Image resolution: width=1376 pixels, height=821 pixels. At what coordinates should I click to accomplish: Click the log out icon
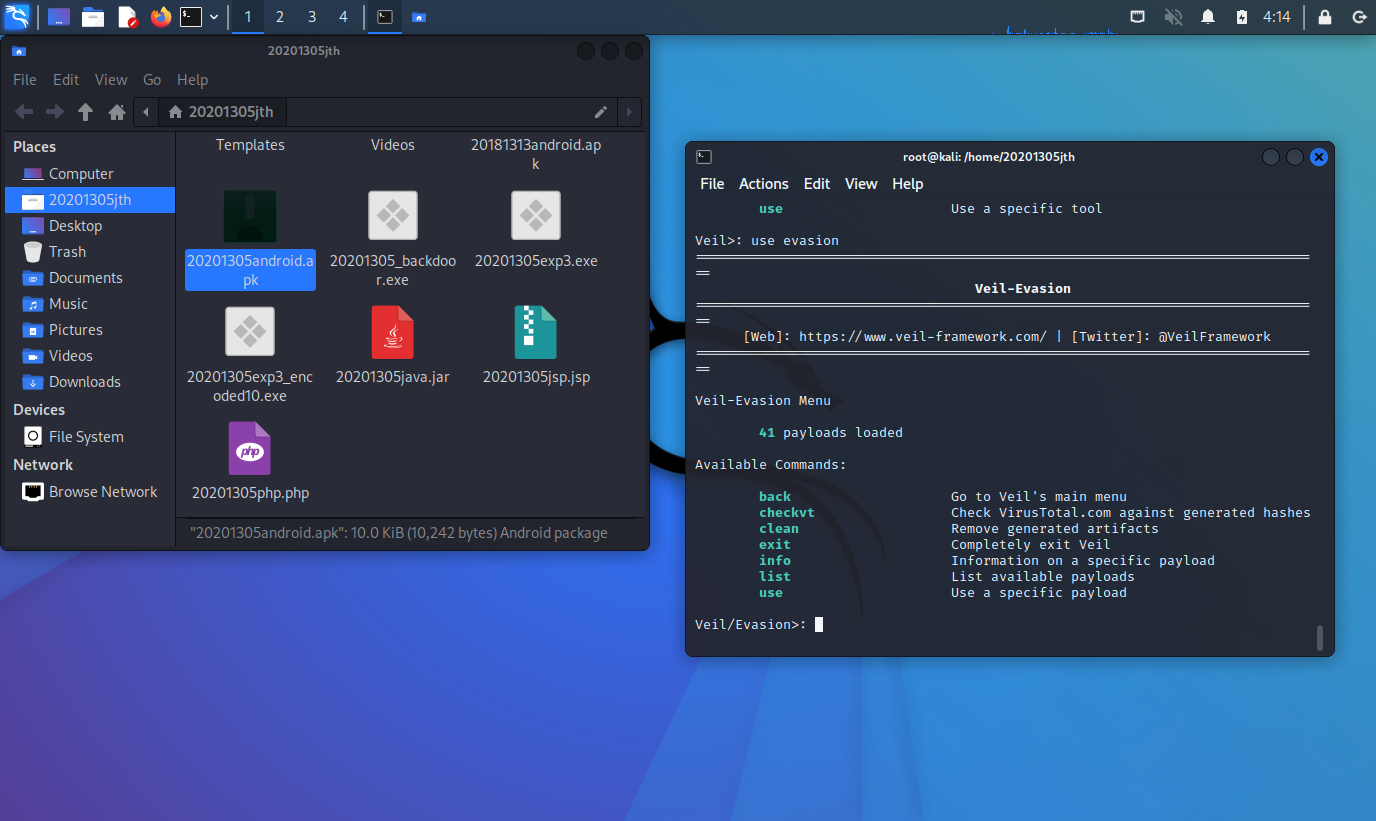(1358, 17)
